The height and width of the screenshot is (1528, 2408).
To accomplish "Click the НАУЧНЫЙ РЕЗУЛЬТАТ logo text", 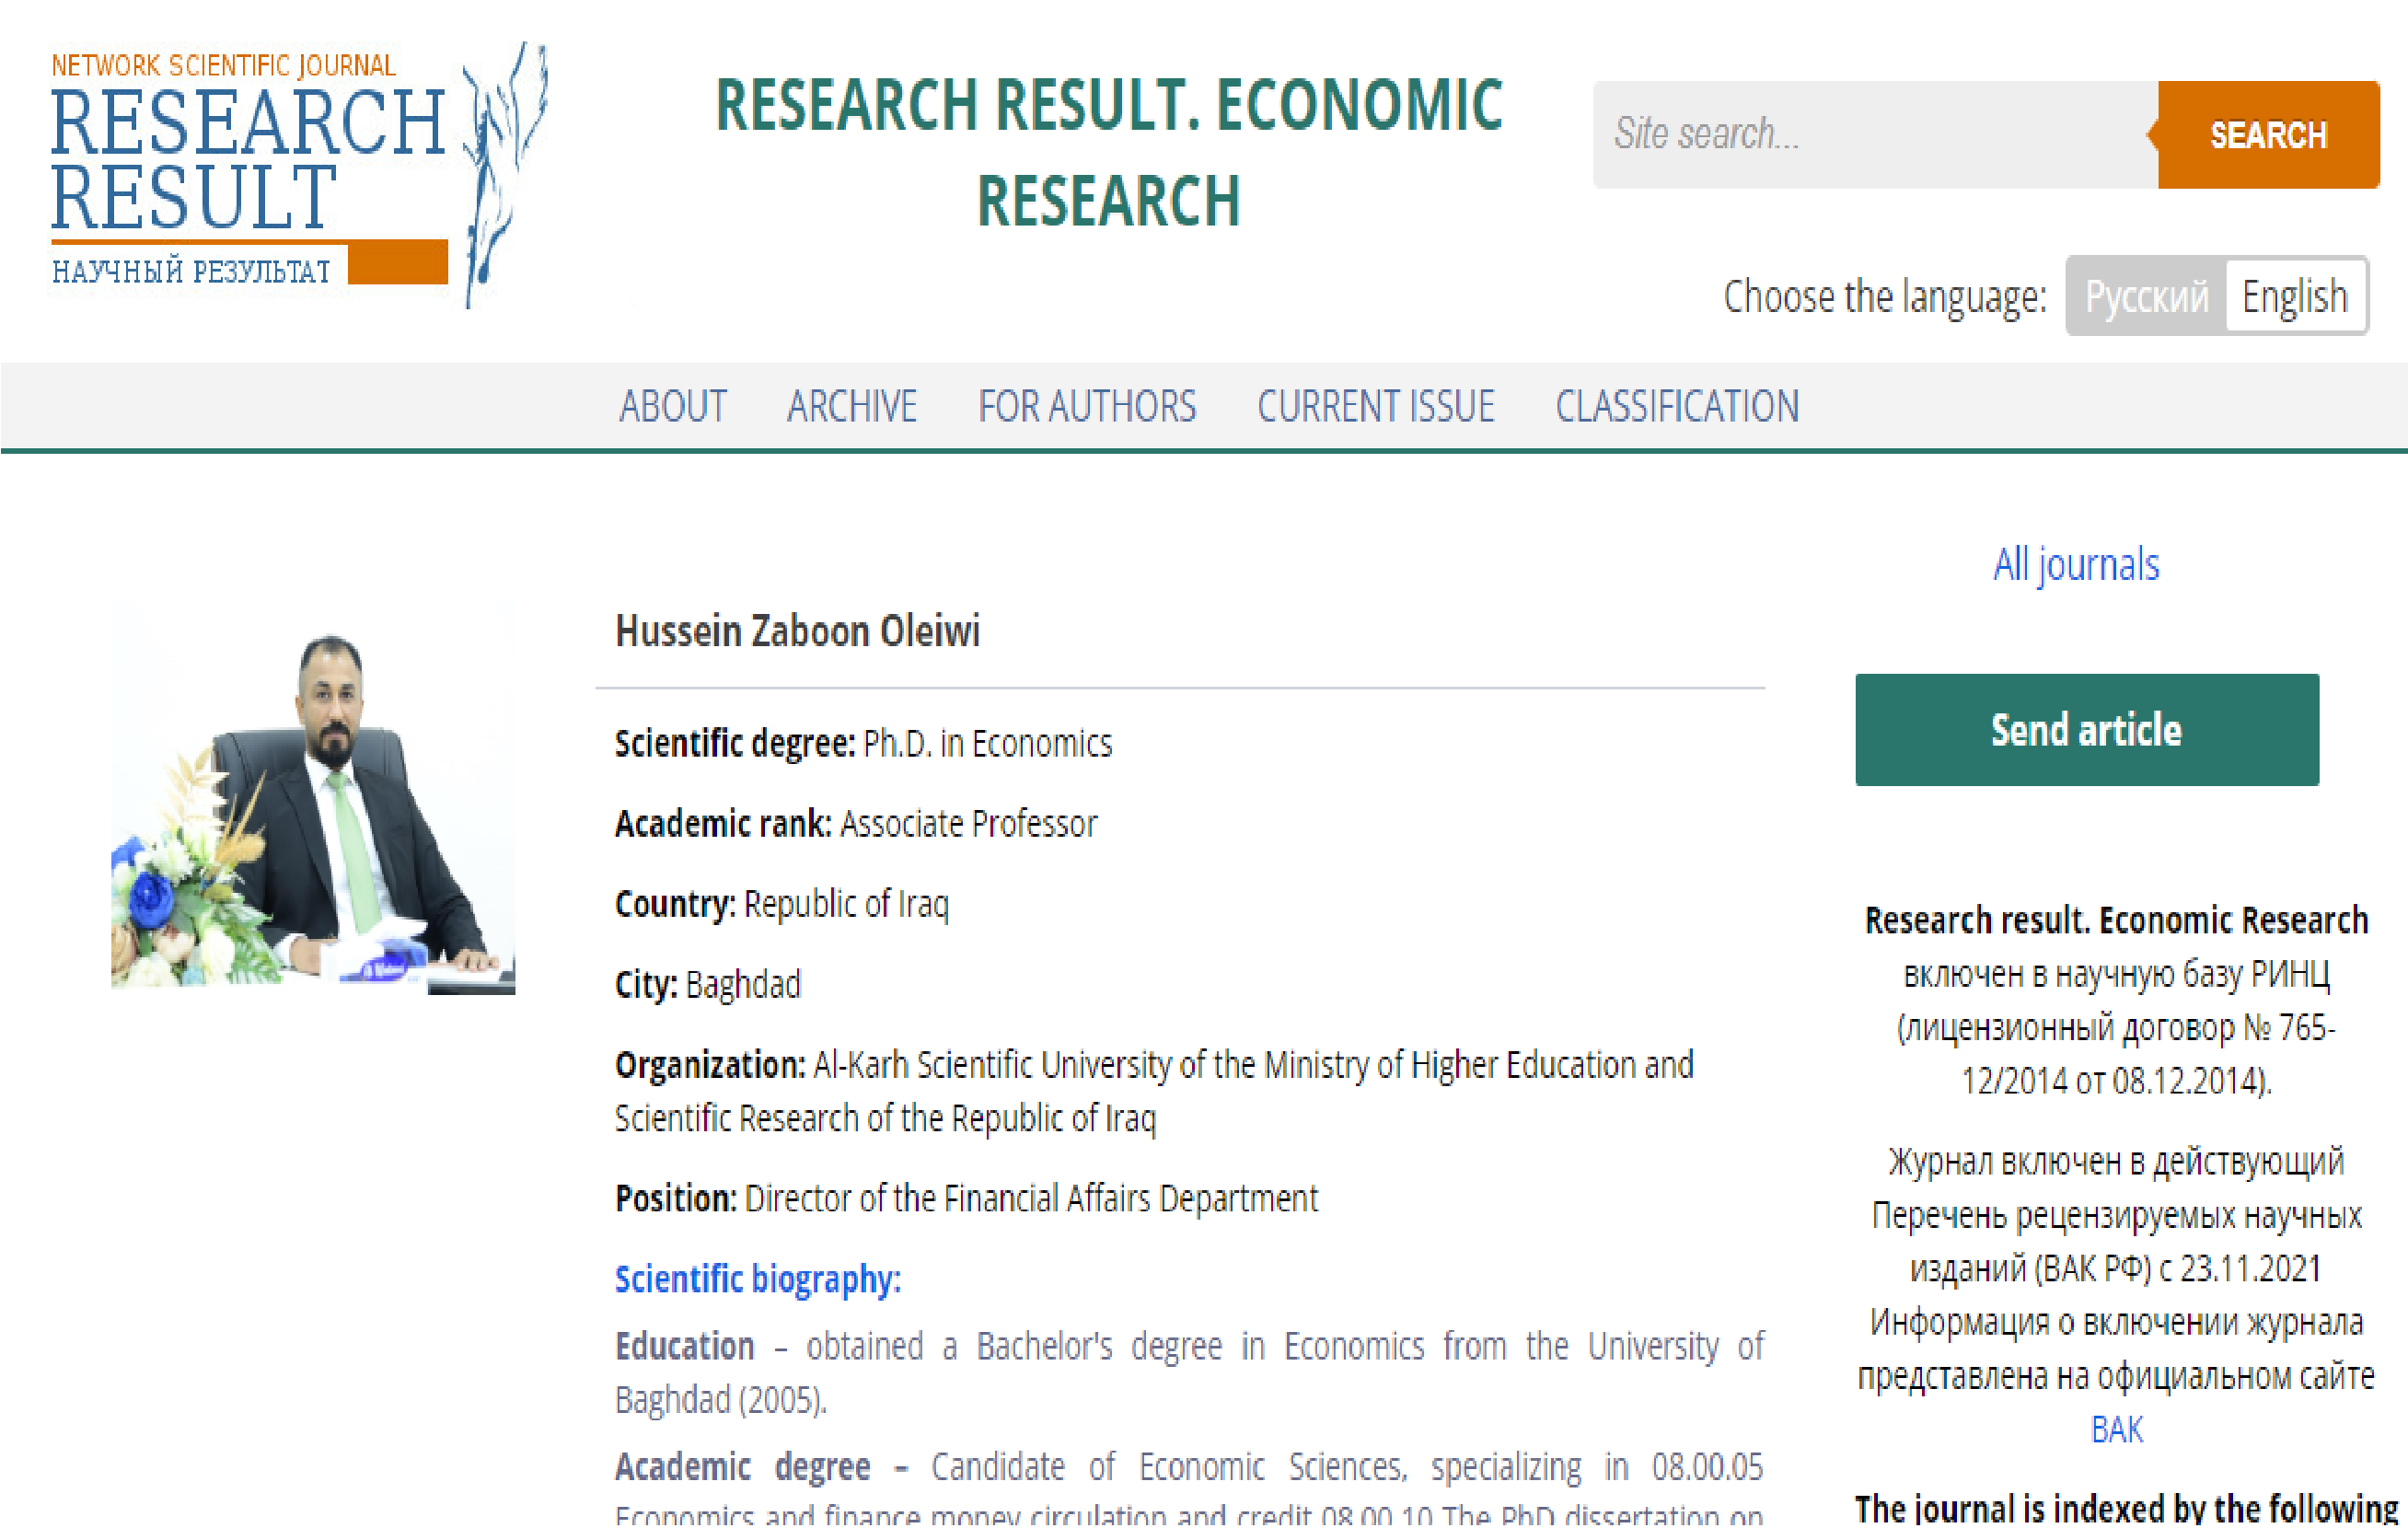I will 191,271.
